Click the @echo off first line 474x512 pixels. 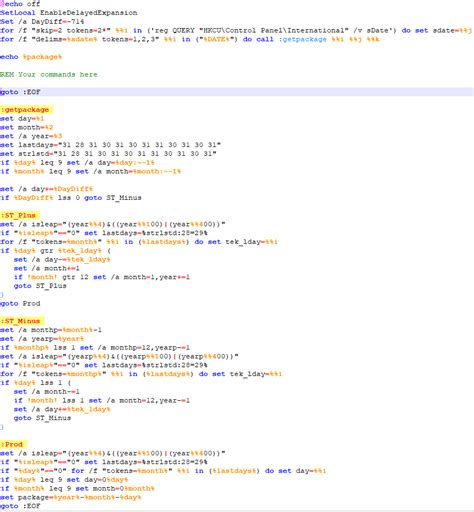pyautogui.click(x=20, y=4)
